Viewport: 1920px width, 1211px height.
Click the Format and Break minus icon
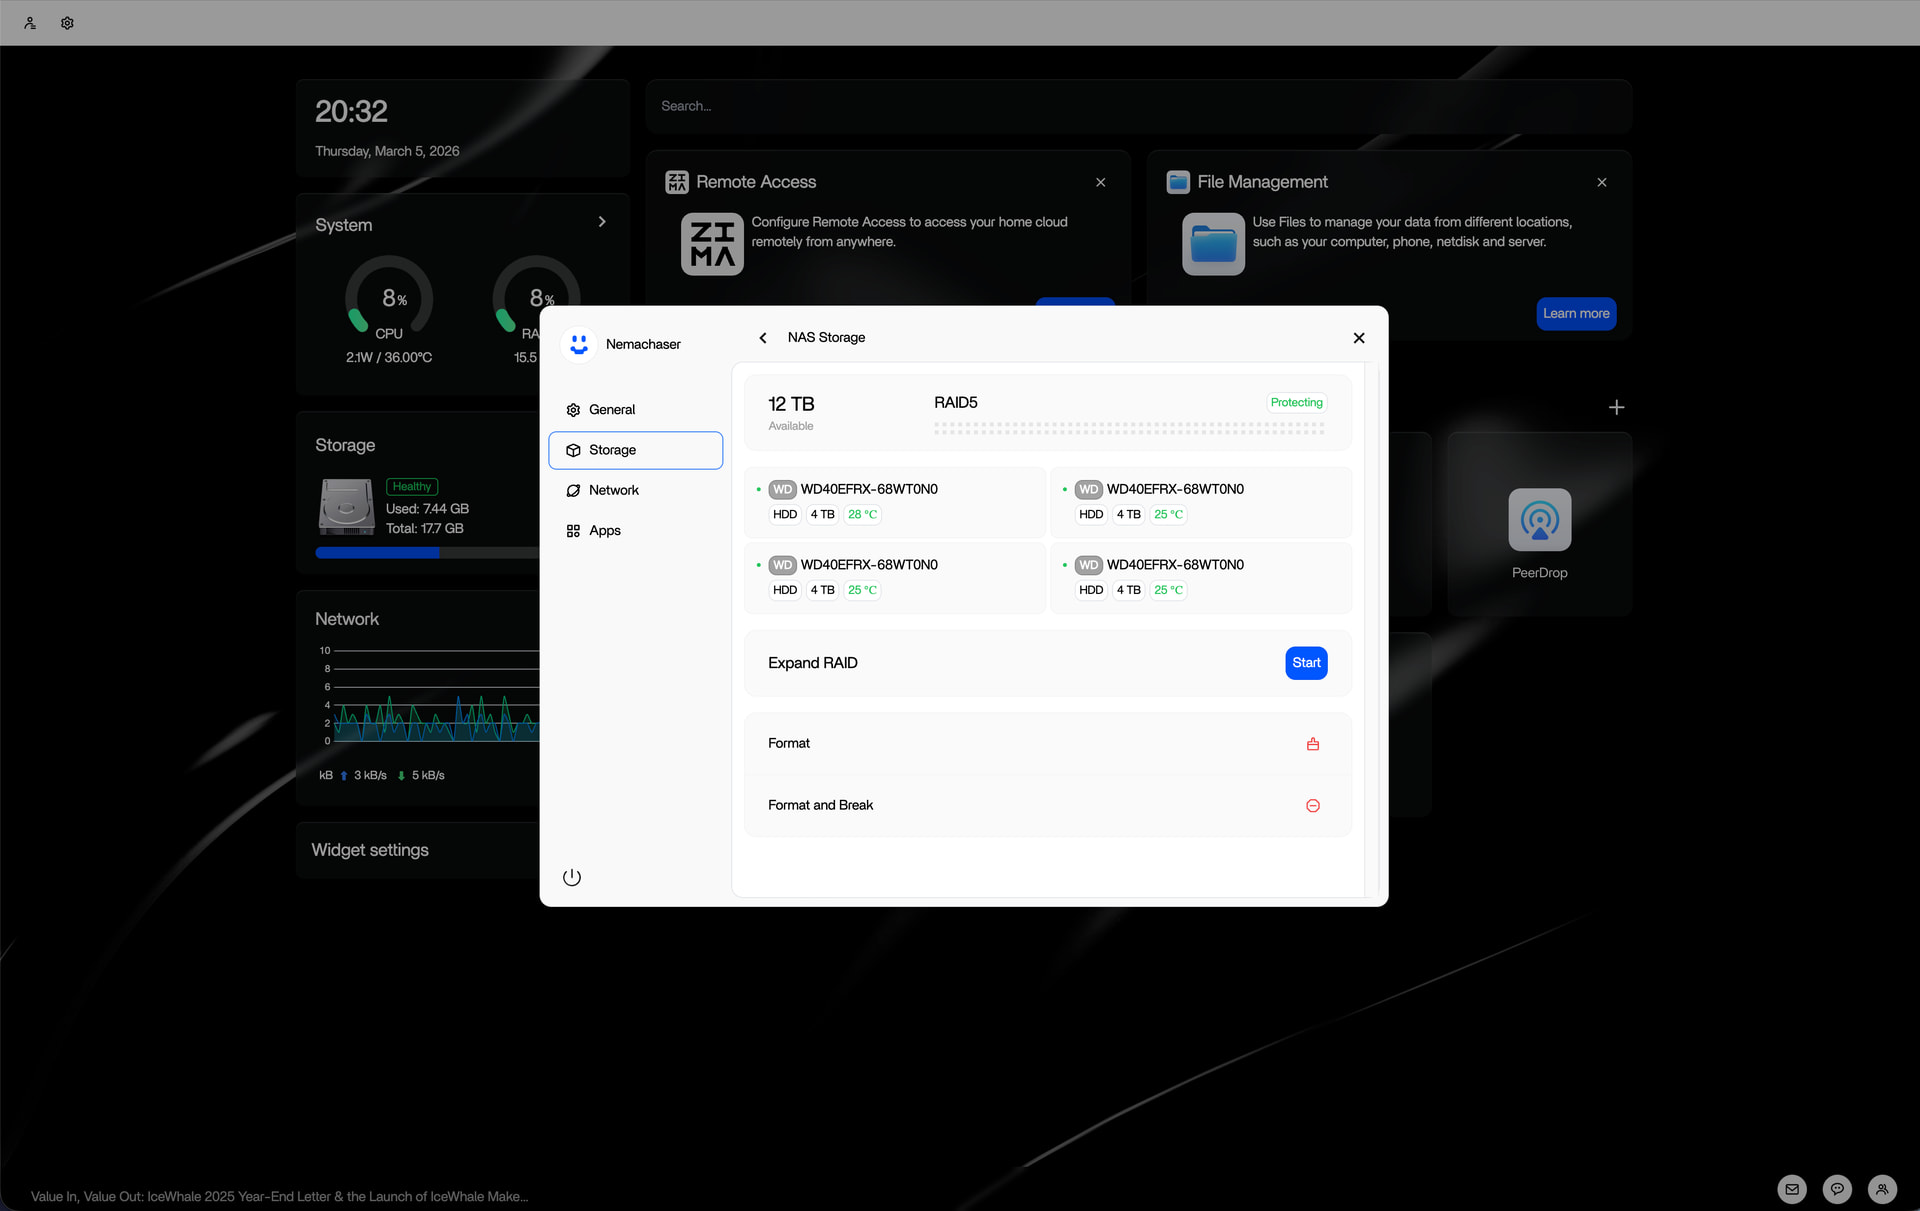[1312, 806]
